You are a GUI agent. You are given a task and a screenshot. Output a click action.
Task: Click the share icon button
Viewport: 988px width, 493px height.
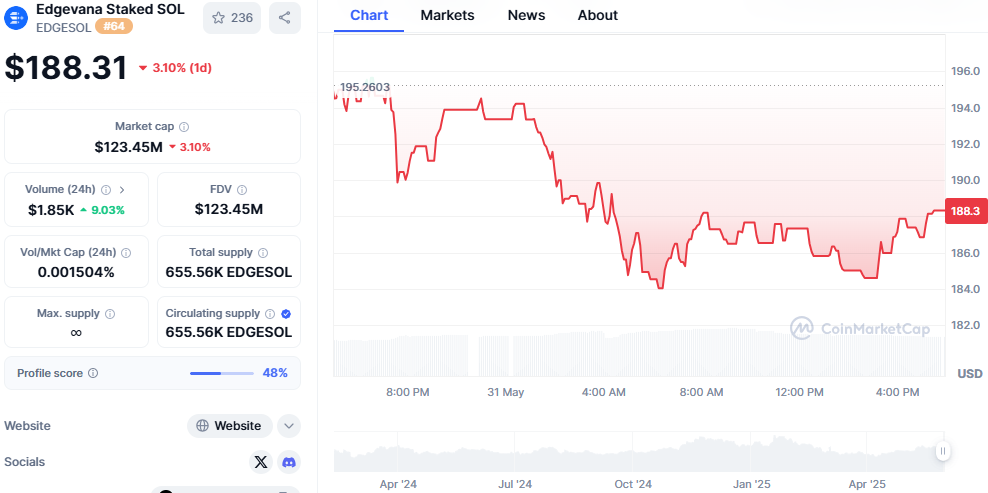[x=285, y=17]
